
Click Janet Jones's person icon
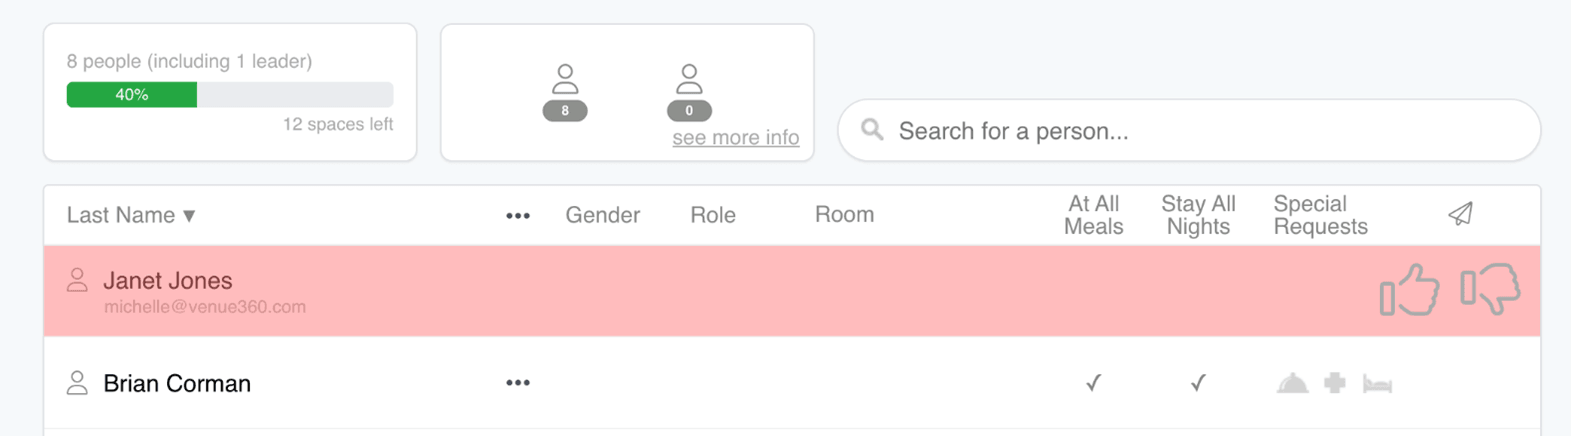coord(77,281)
